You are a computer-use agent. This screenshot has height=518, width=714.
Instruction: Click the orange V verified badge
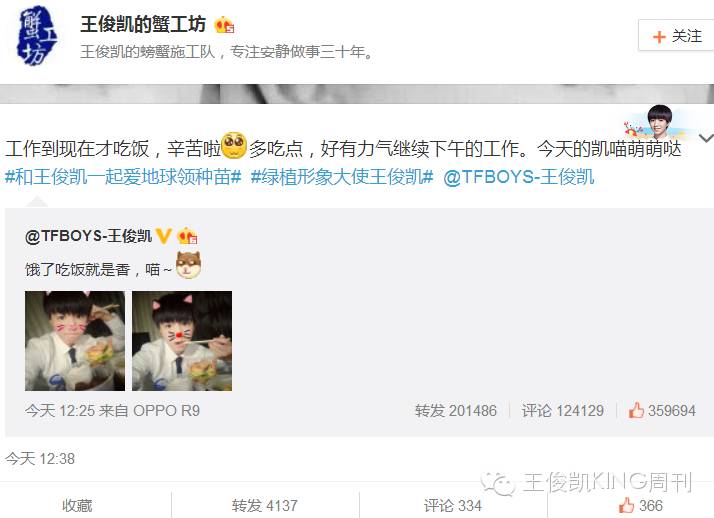coord(163,236)
